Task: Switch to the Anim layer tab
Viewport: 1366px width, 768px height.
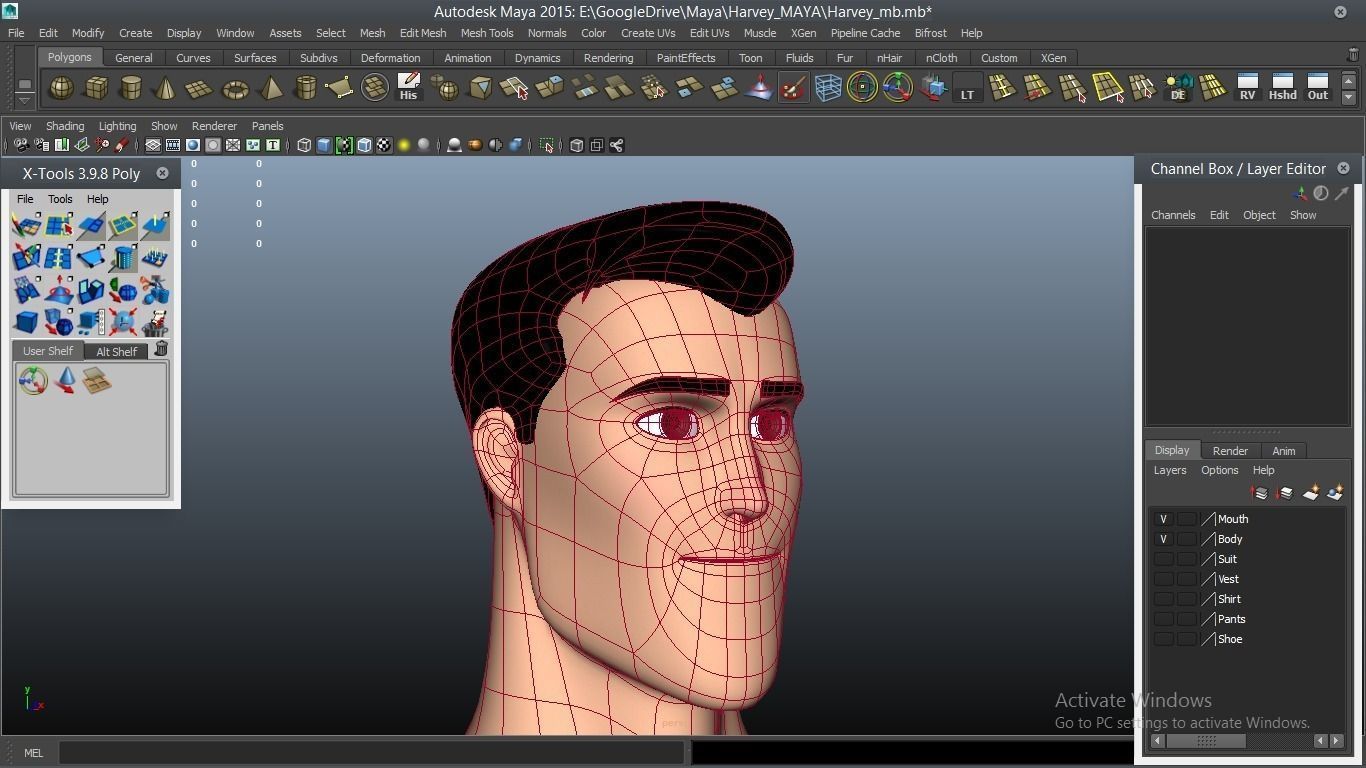Action: point(1283,451)
